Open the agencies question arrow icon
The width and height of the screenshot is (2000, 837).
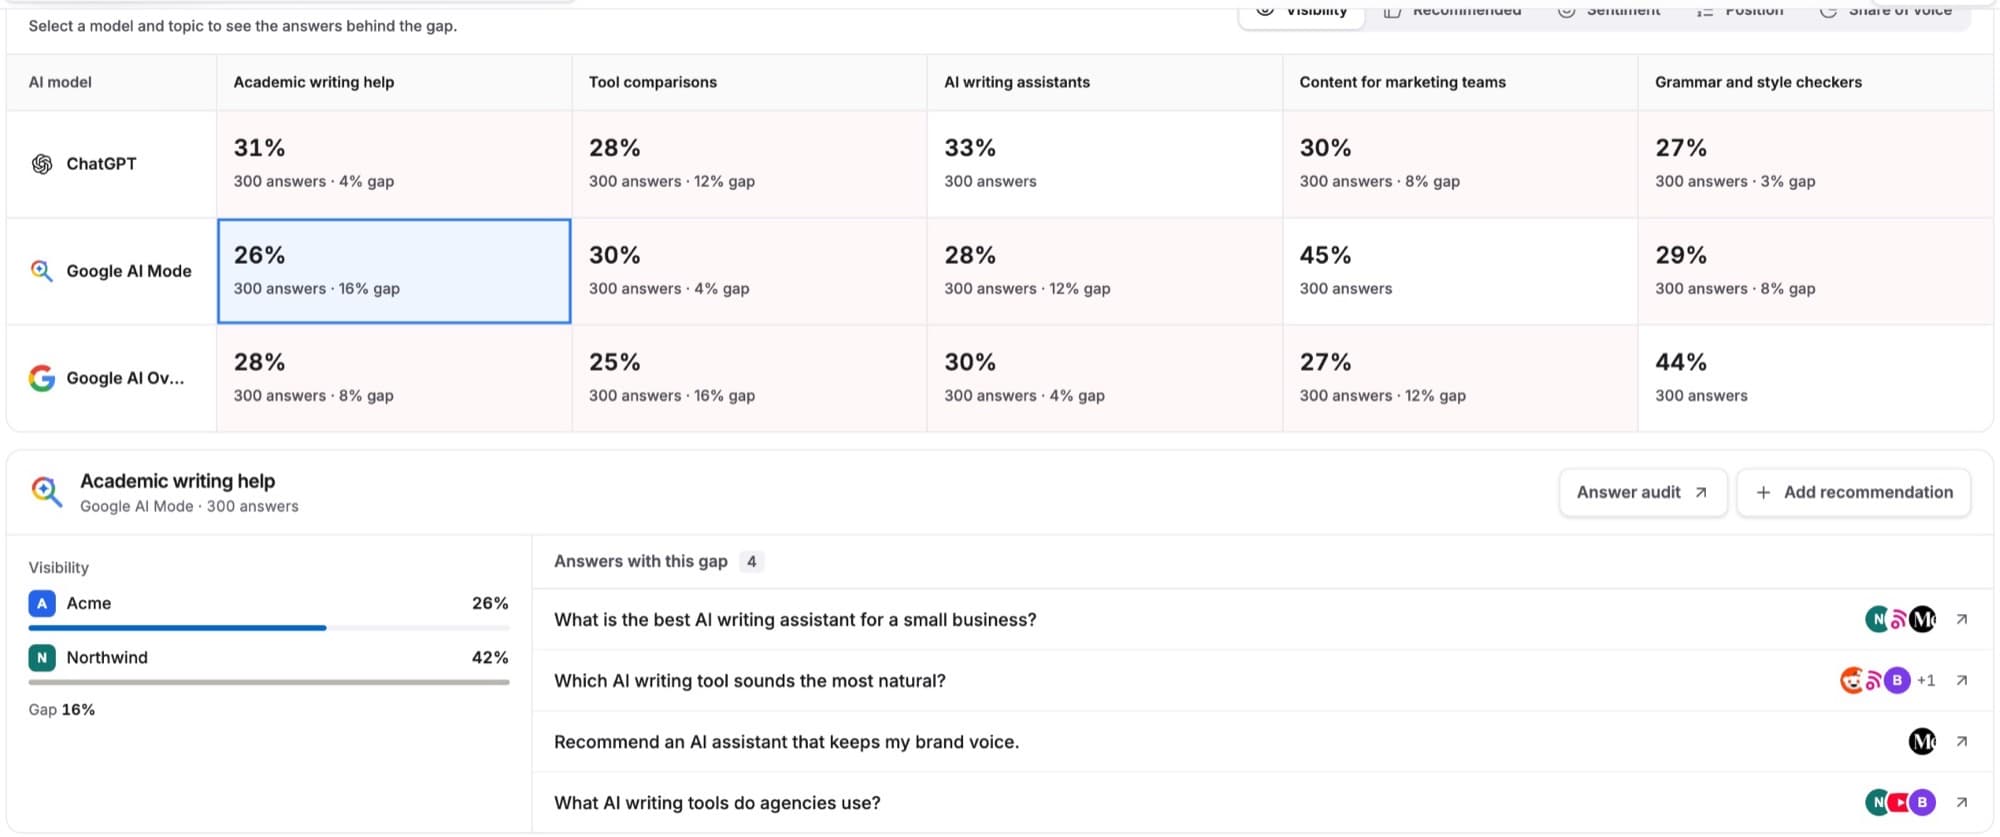coord(1962,802)
